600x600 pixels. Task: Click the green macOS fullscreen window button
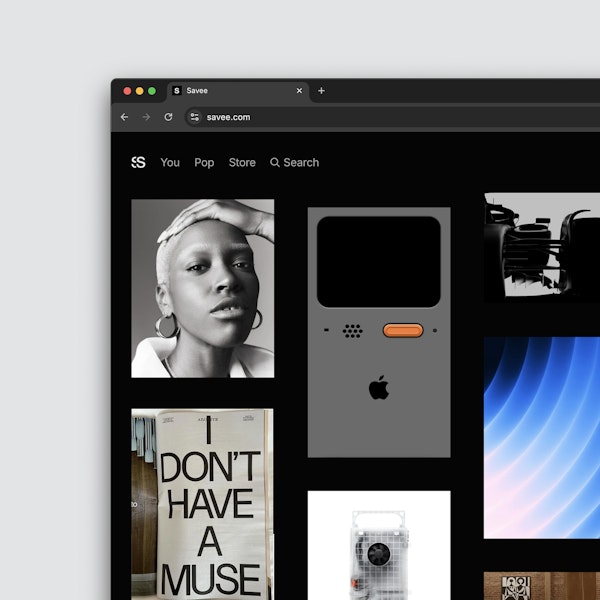point(152,91)
